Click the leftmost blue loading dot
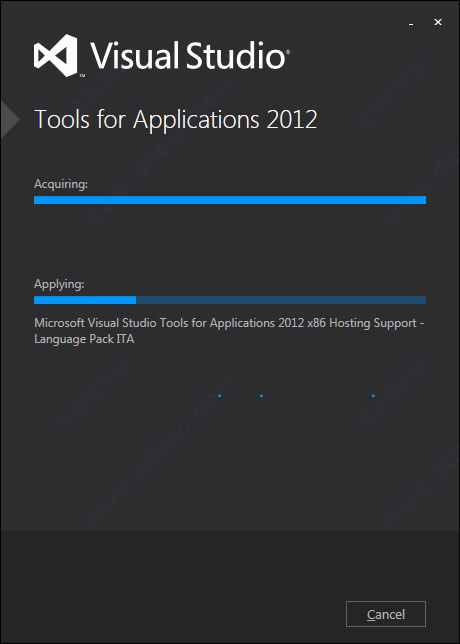The image size is (460, 644). [220, 396]
